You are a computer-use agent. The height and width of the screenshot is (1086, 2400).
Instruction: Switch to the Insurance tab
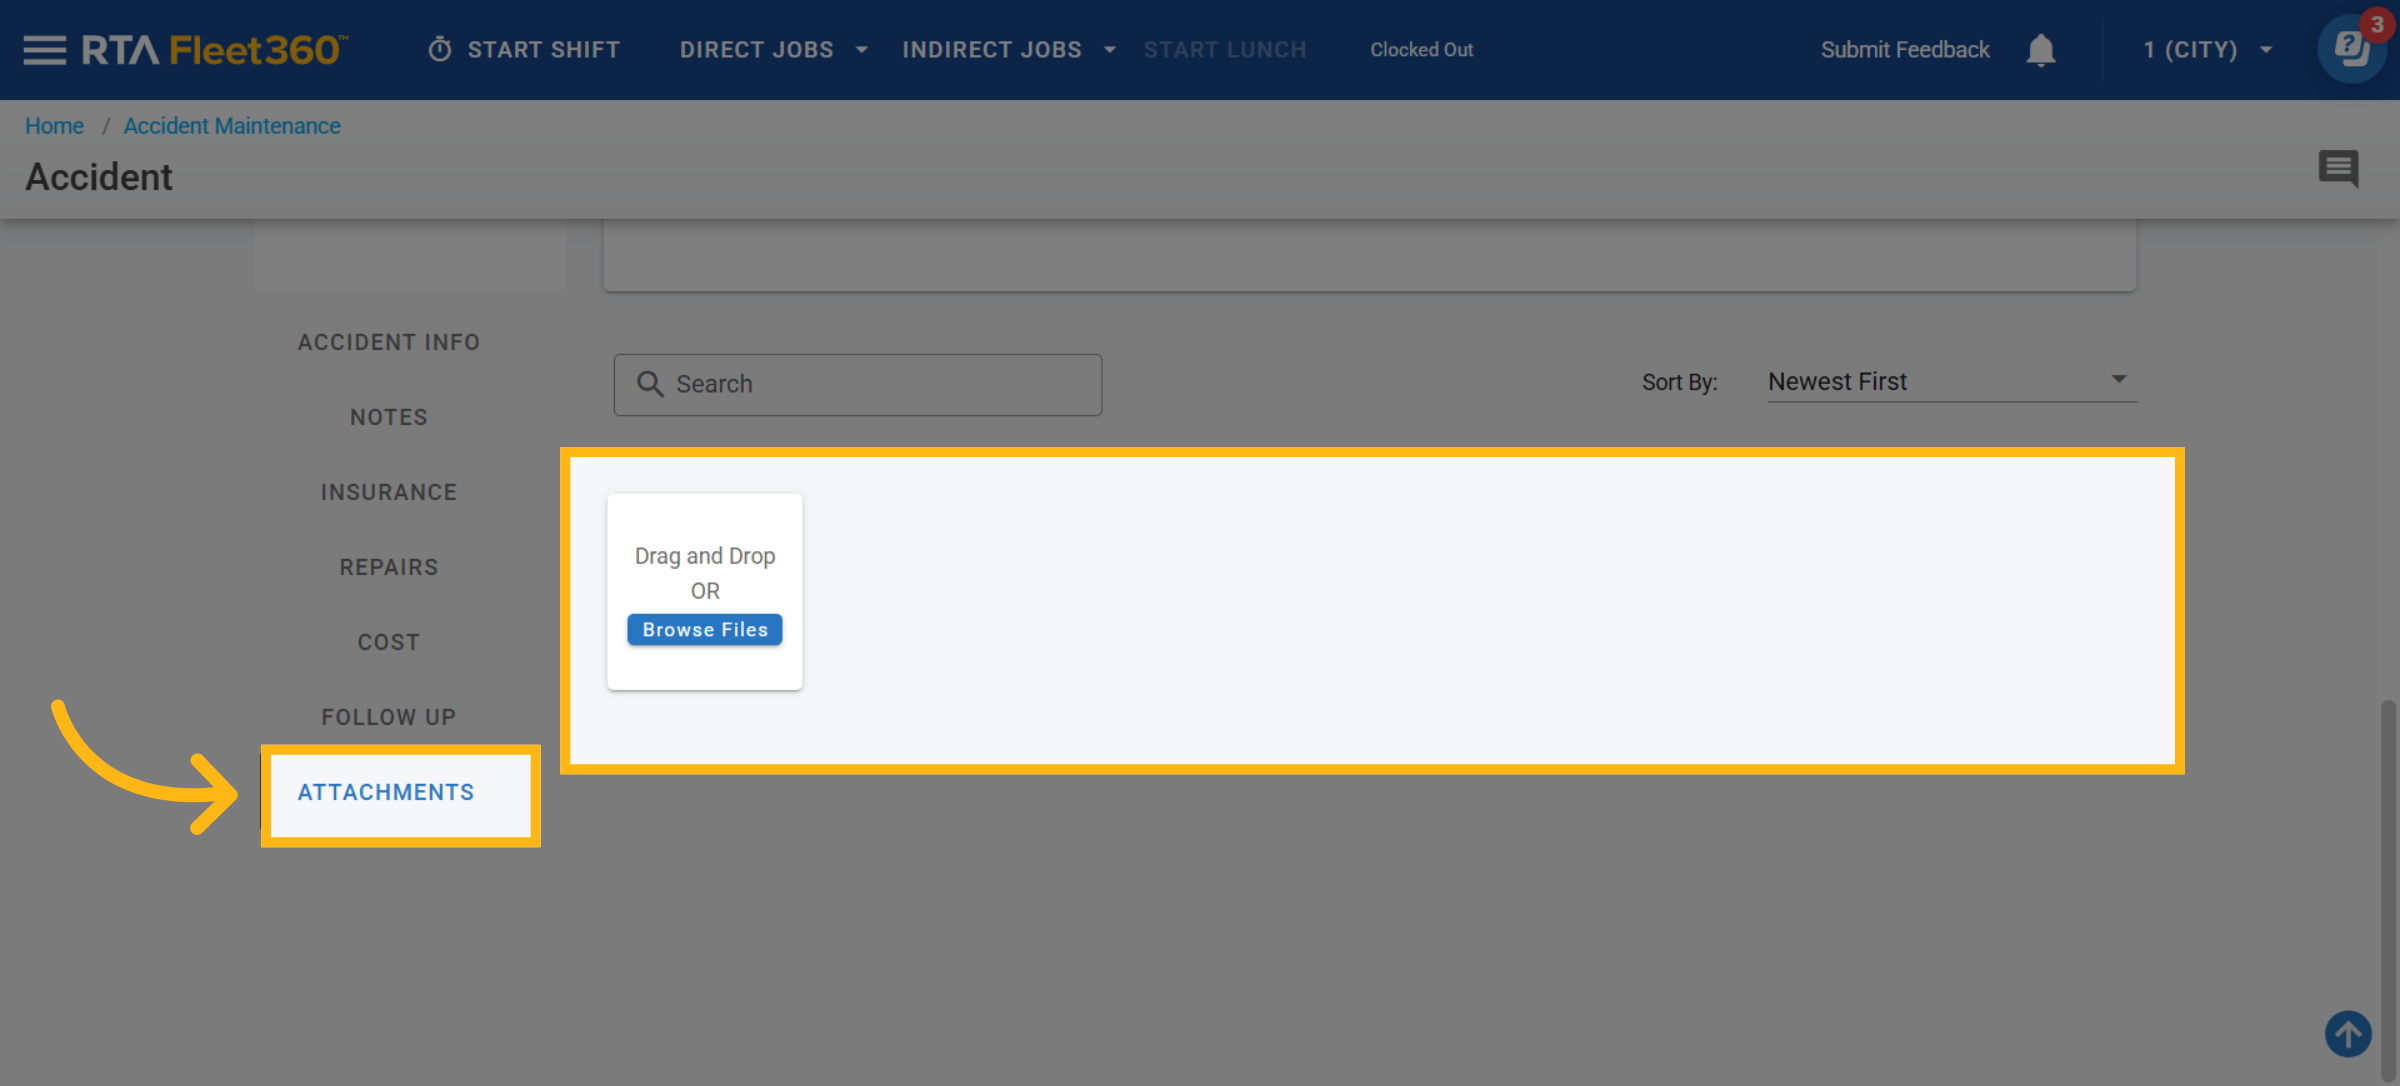pyautogui.click(x=389, y=492)
